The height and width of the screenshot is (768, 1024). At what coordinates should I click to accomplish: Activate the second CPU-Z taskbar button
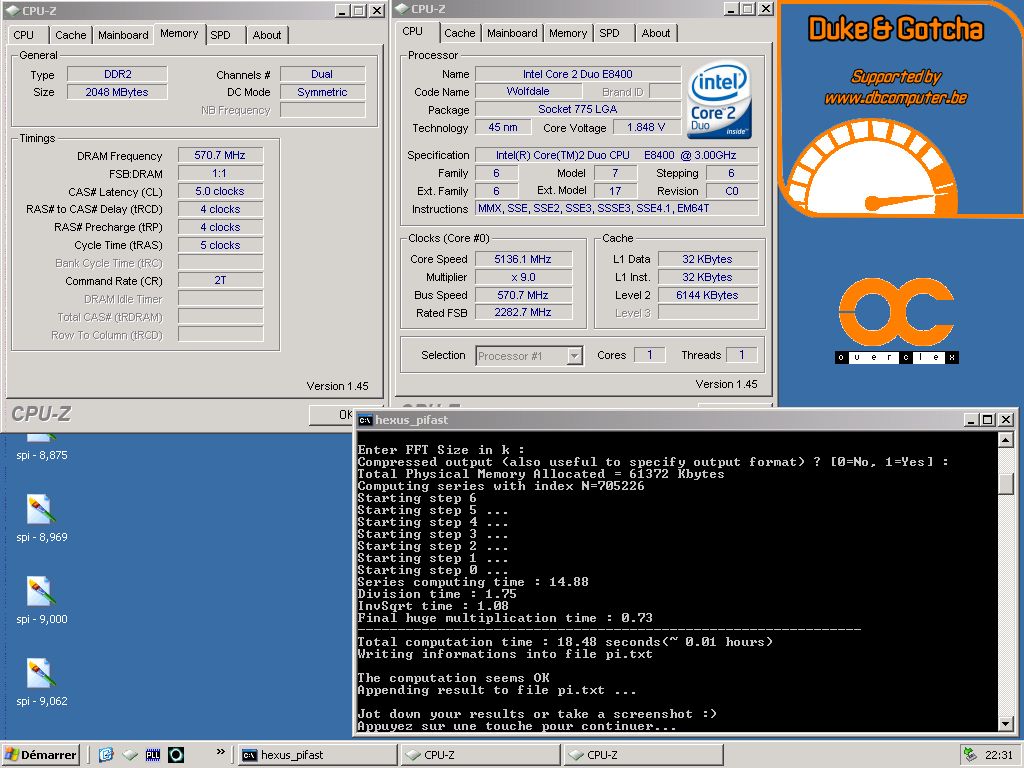(x=643, y=755)
